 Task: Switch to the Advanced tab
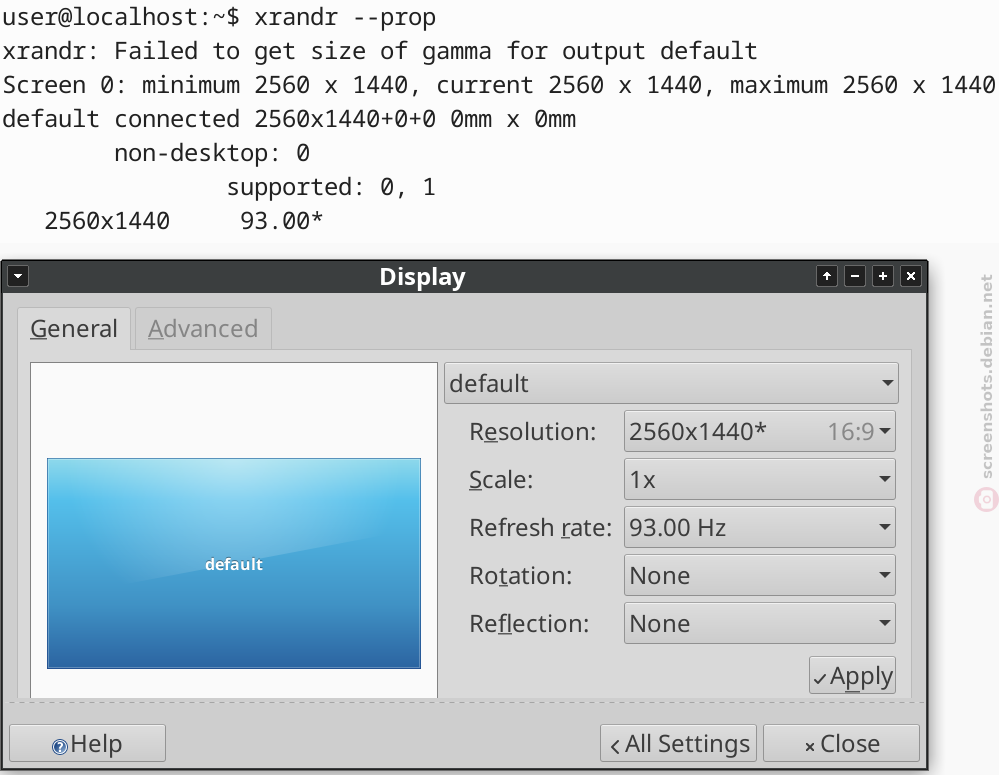[x=203, y=329]
